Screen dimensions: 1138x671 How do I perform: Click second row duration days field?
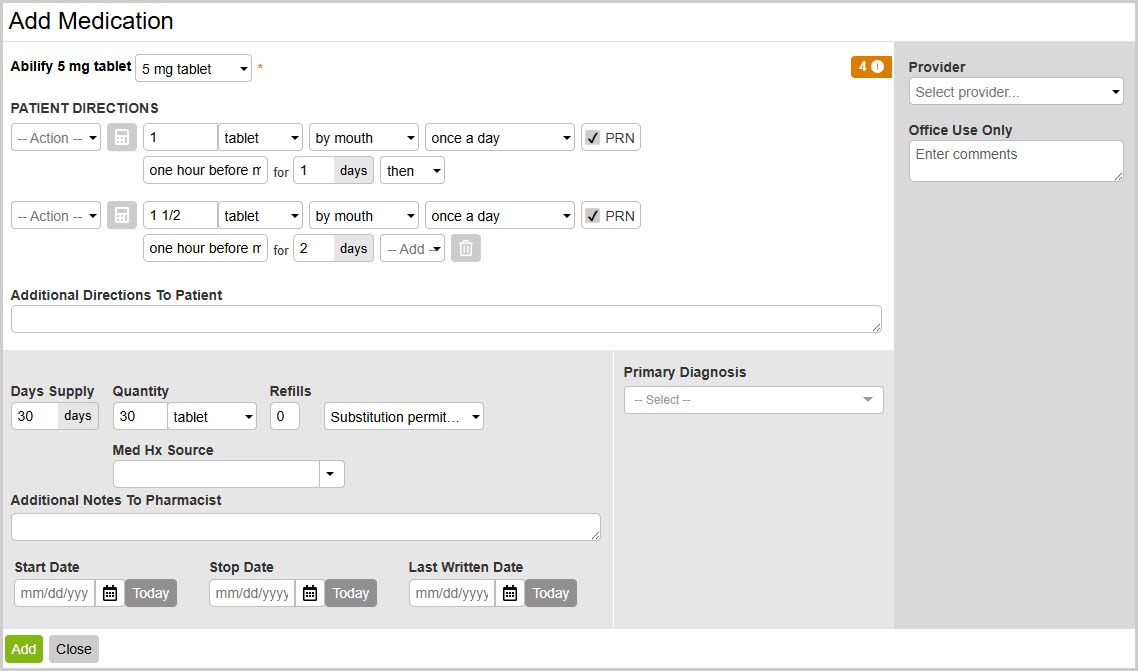pos(314,248)
